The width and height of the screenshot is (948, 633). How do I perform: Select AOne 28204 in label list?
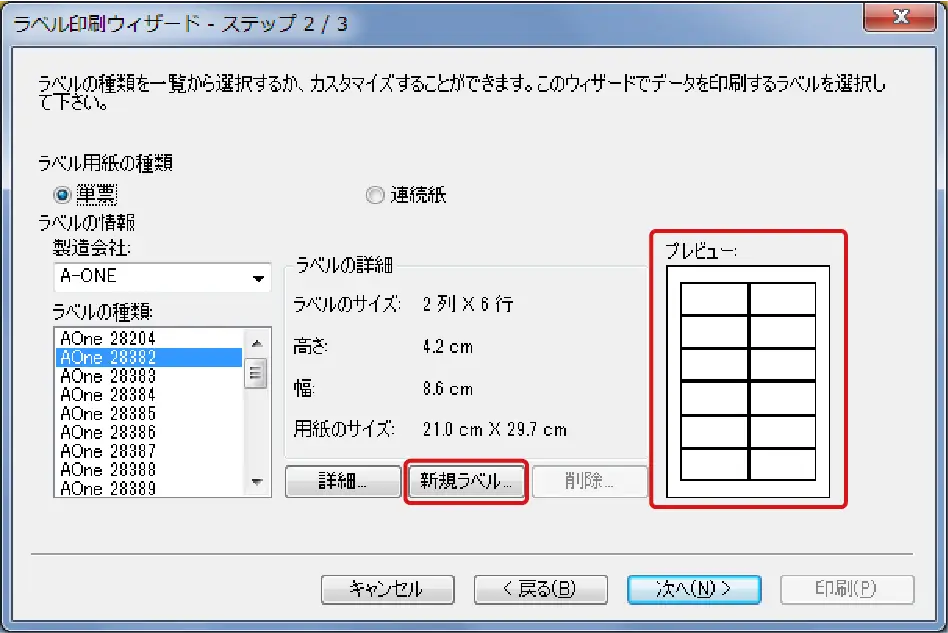149,338
